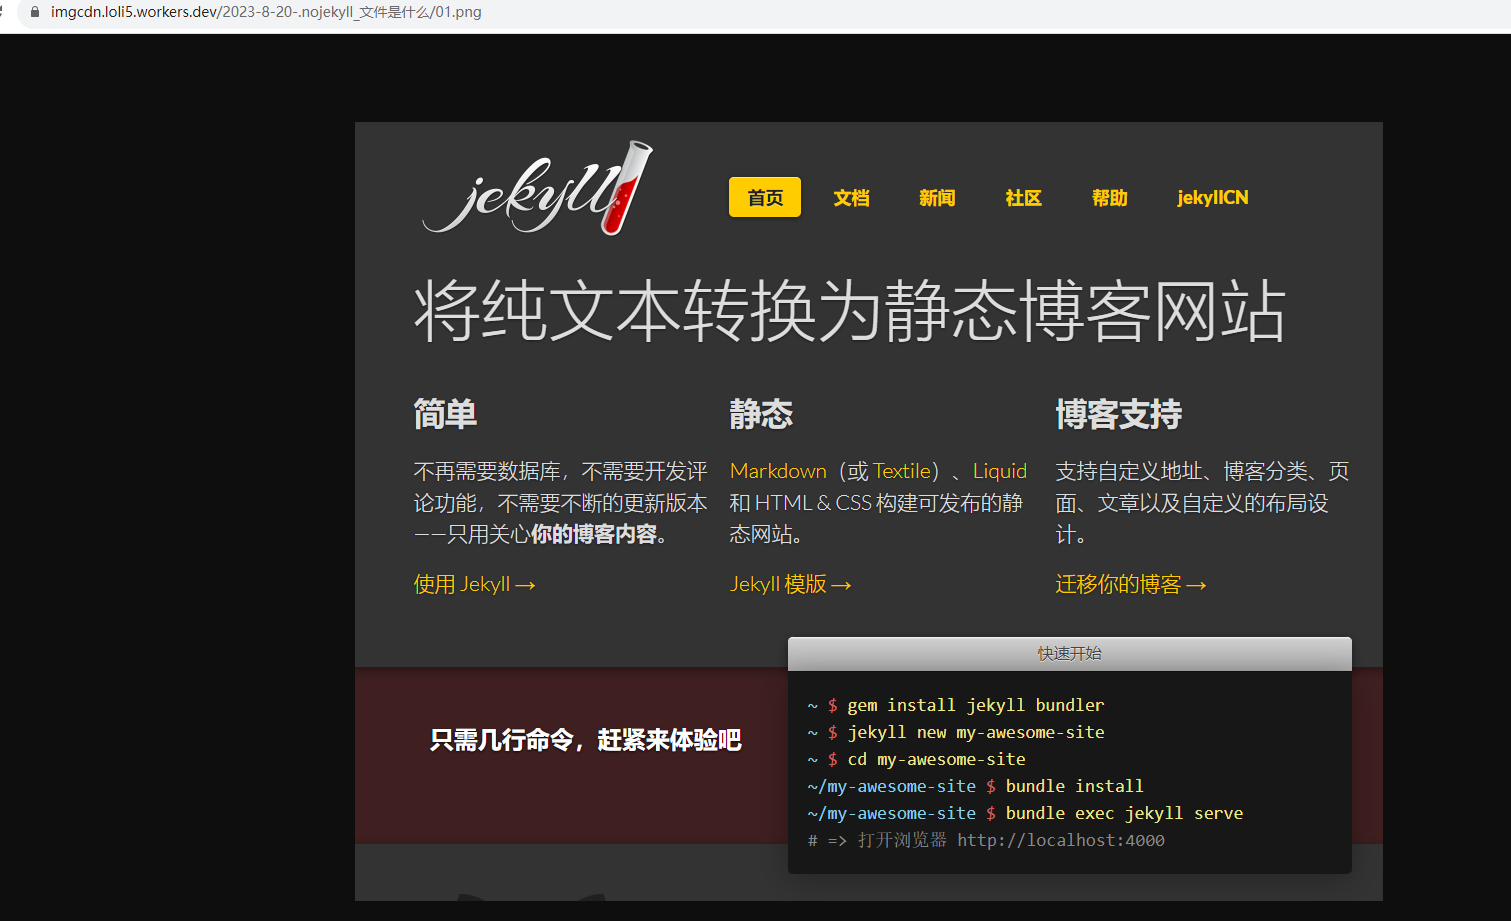Click the Jekyll test tube logo

pos(538,189)
